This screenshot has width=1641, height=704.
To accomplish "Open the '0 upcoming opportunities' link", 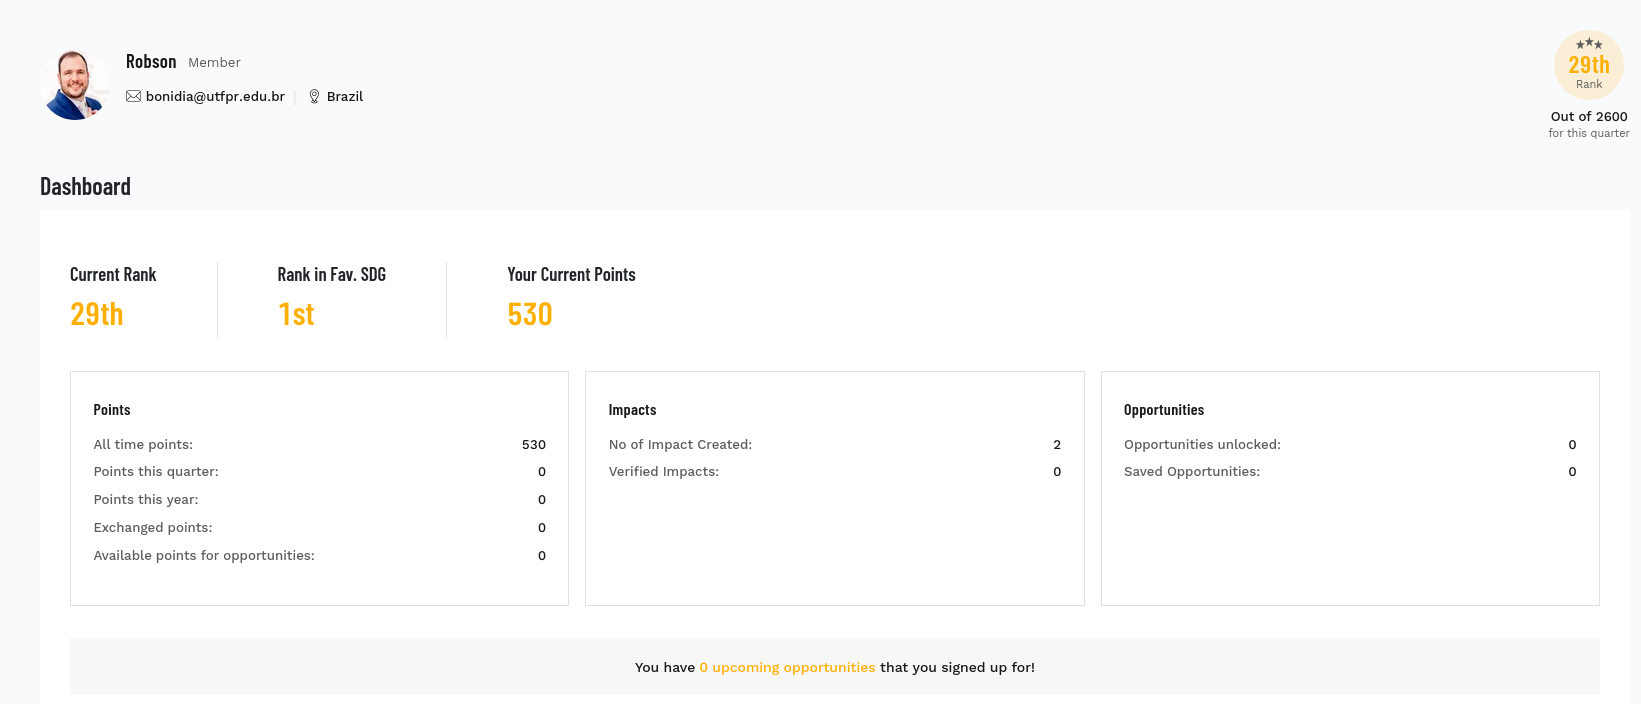I will click(x=787, y=668).
